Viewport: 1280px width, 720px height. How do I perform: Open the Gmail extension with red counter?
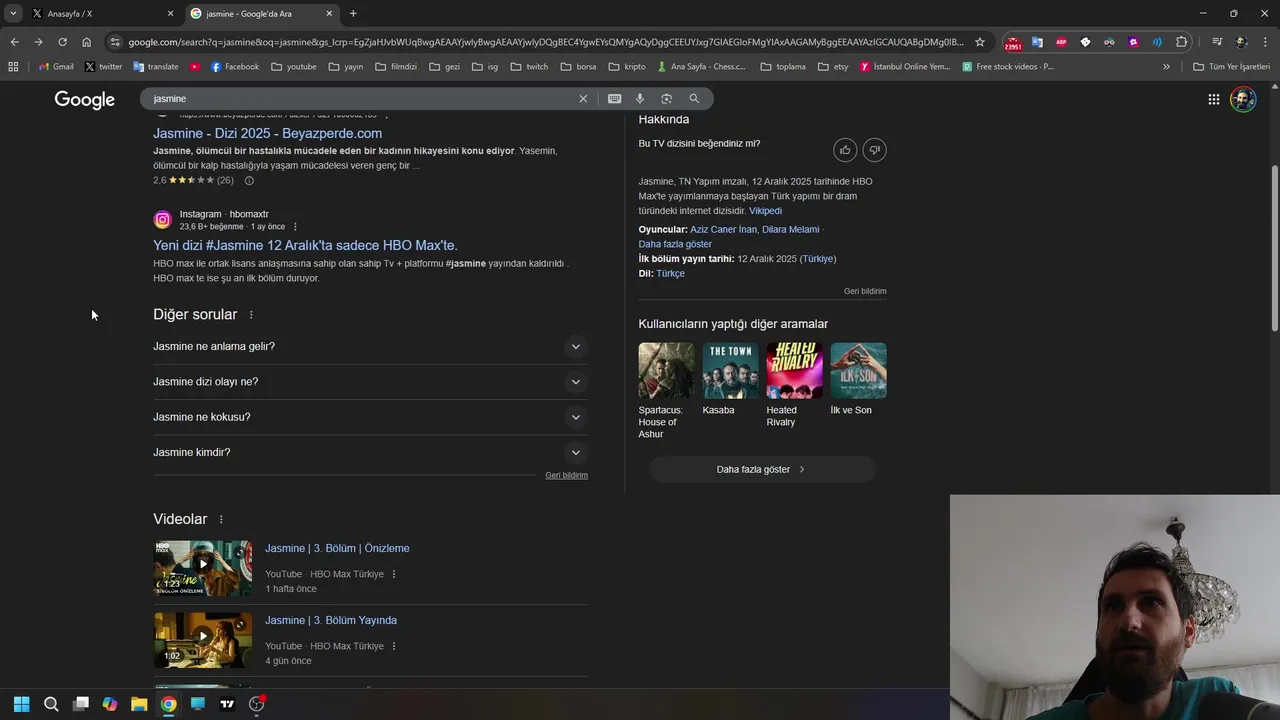point(1013,42)
